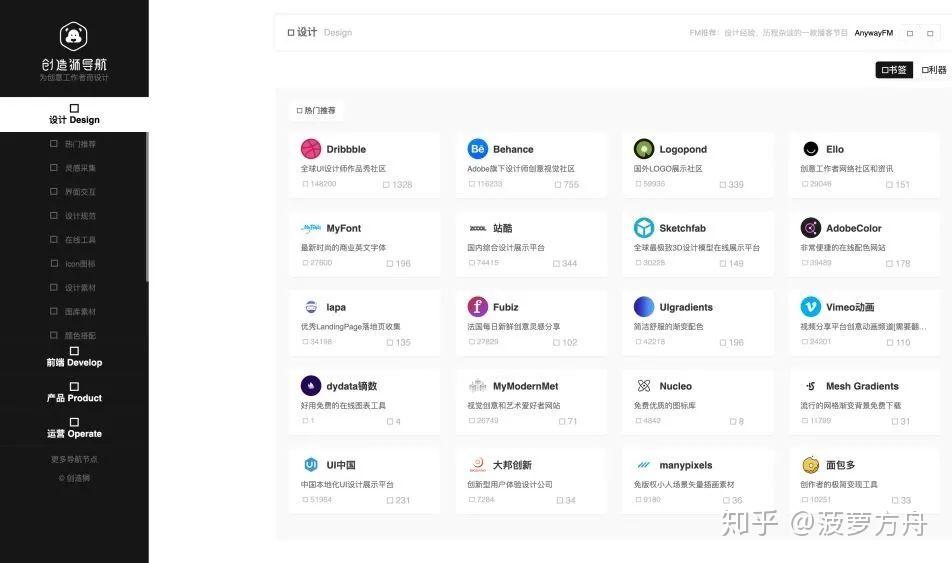Click the Logopond green circle icon

coord(644,149)
